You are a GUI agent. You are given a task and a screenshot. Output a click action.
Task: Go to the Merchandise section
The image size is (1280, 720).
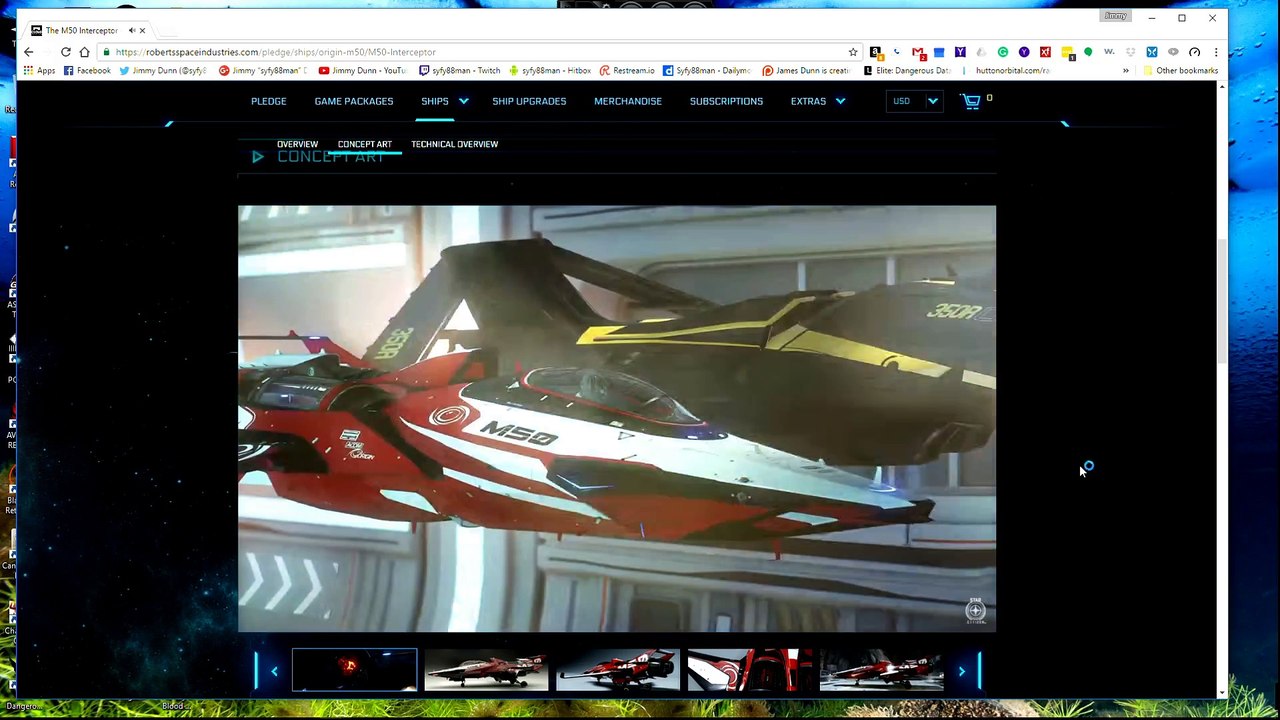tap(628, 101)
